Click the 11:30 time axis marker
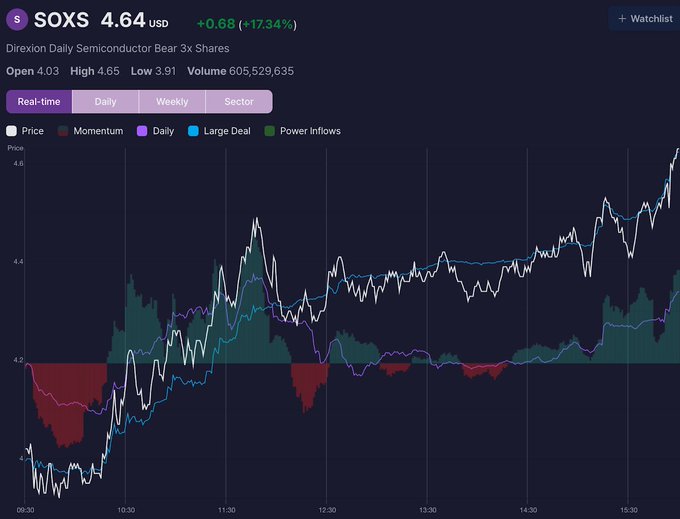The image size is (680, 519). coord(226,510)
